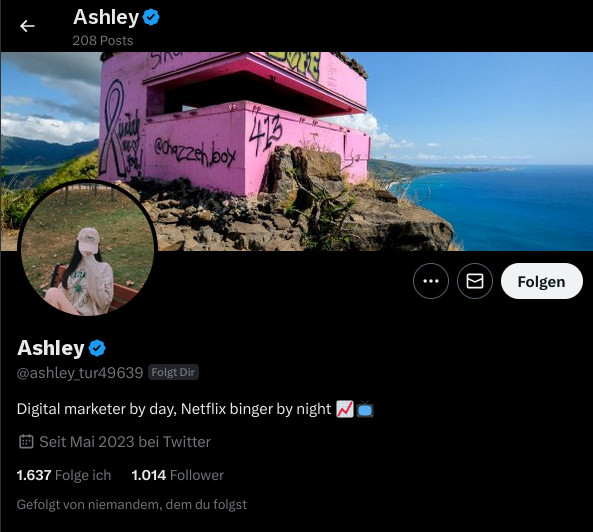Click the @ashley_tur49639 handle
Image resolution: width=593 pixels, height=532 pixels.
pos(80,373)
